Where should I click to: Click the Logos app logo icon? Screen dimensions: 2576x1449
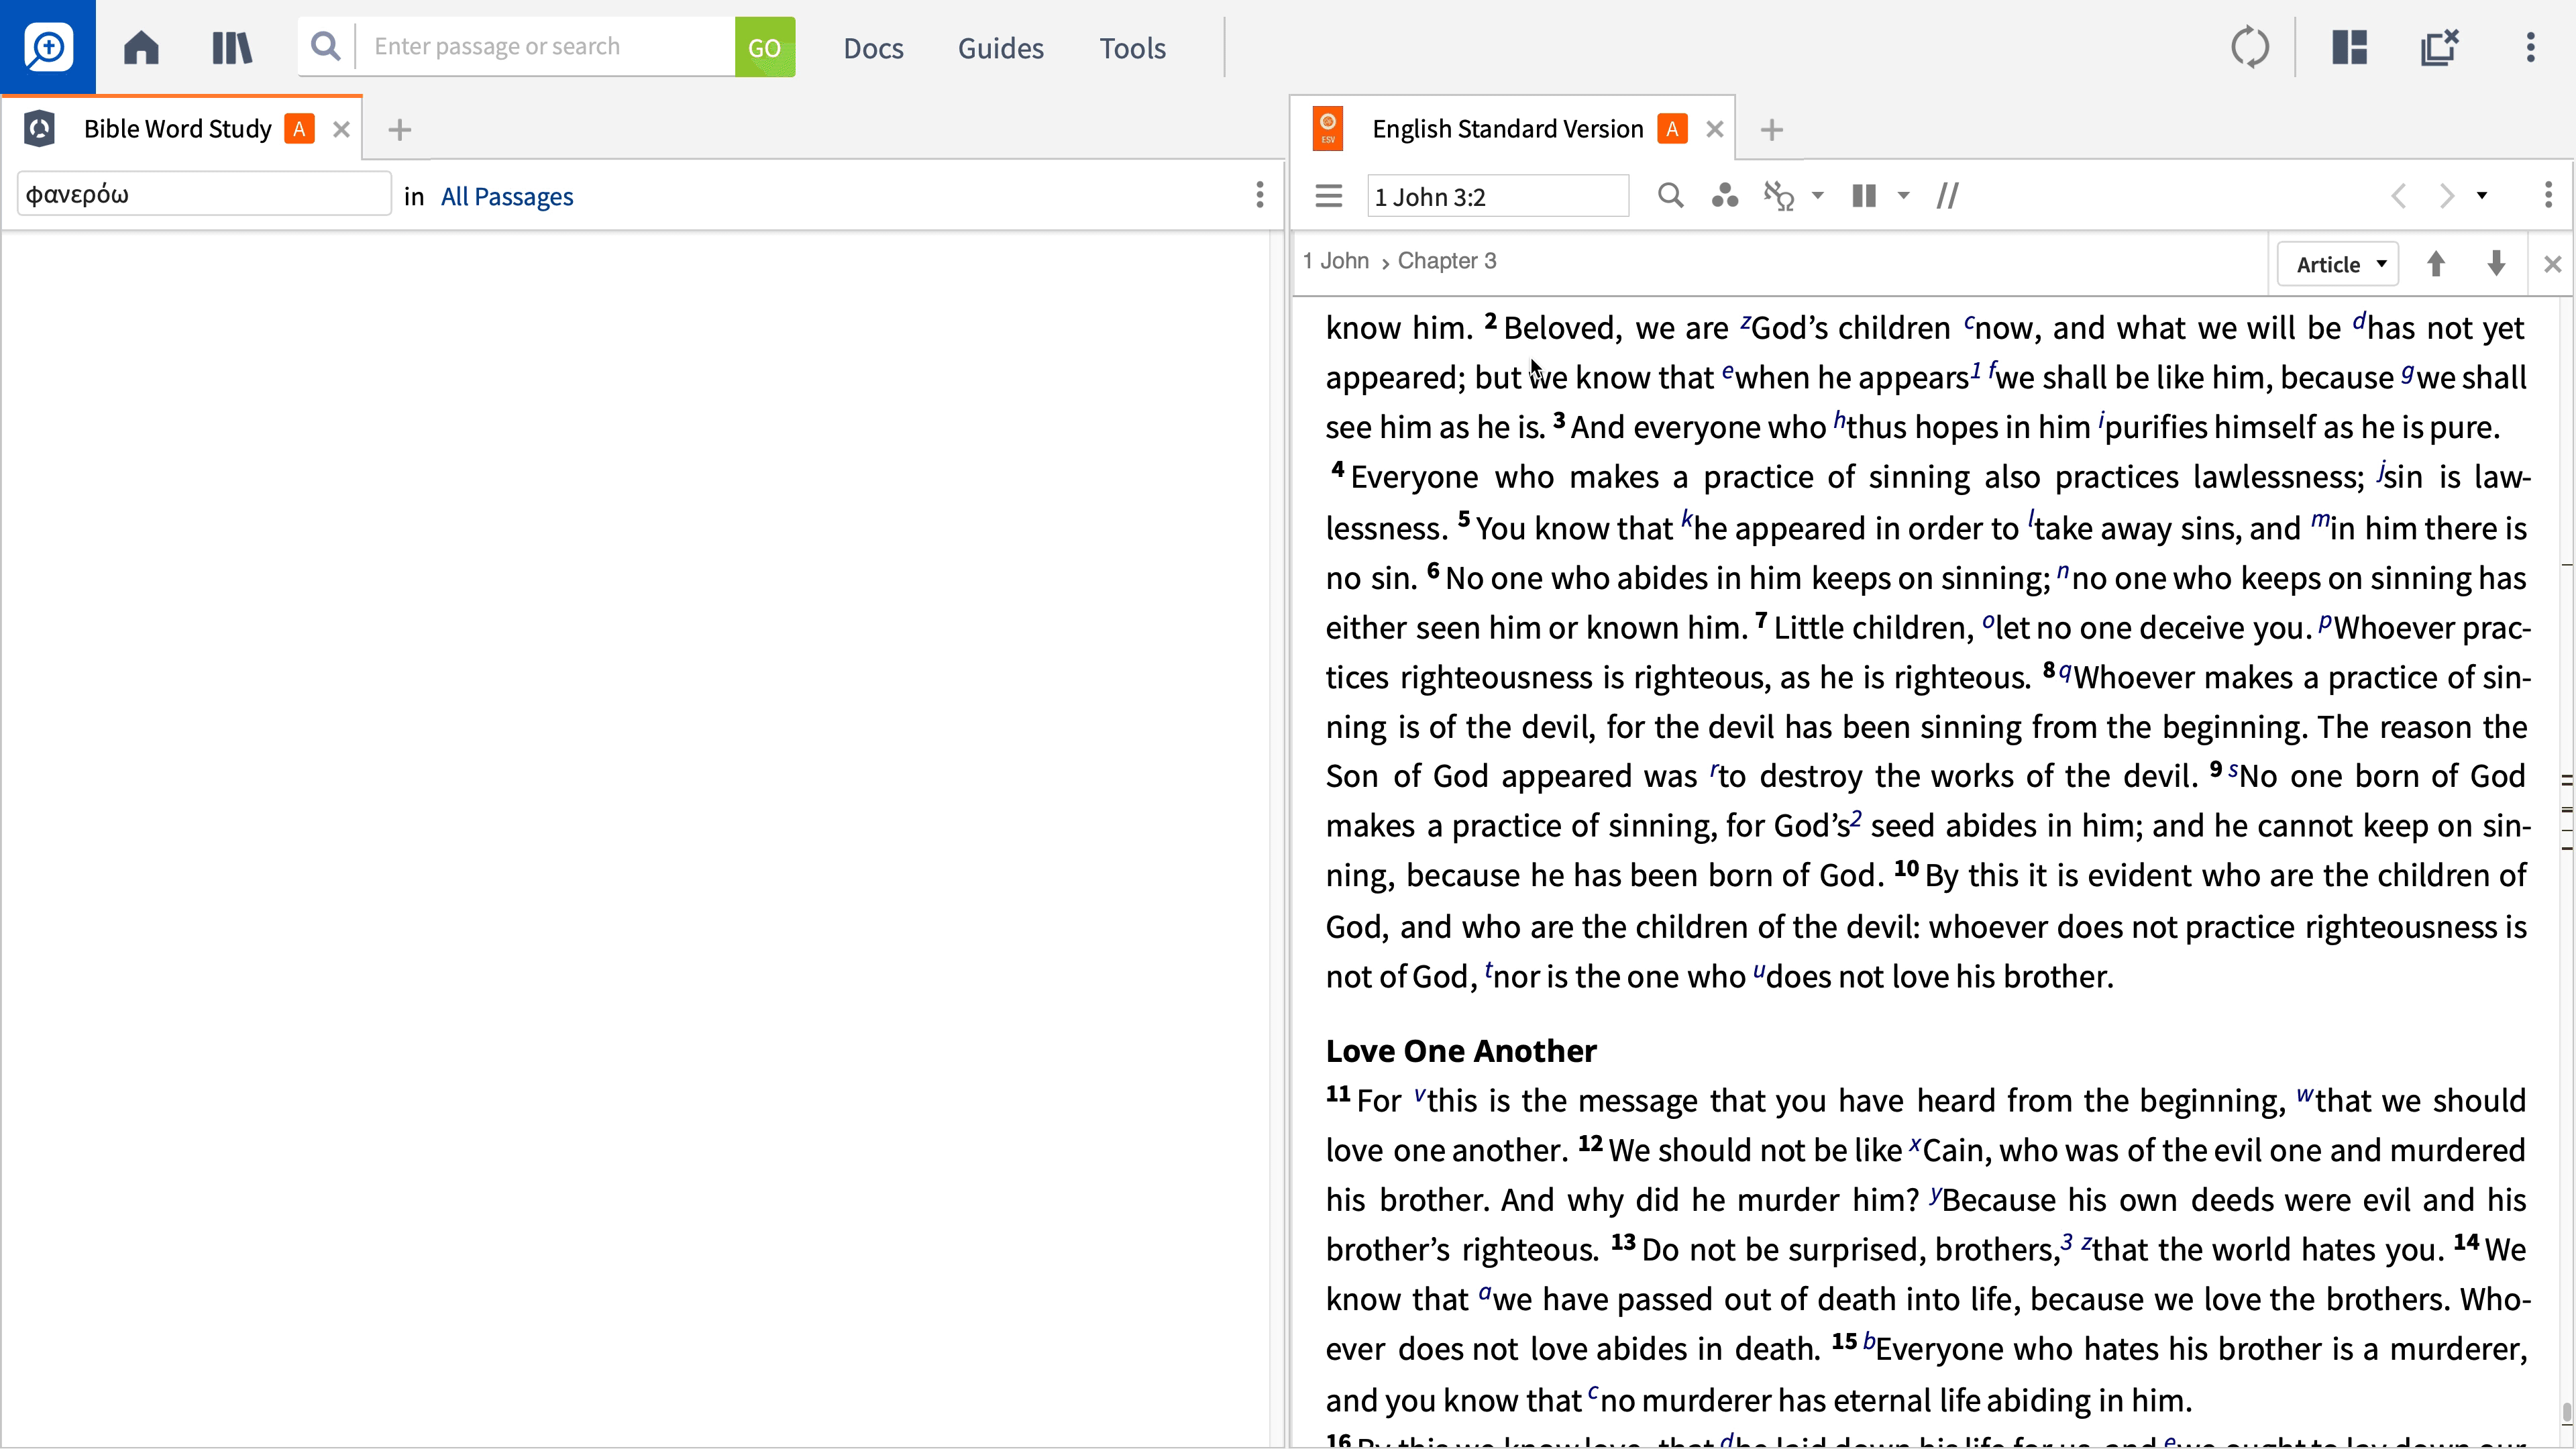[48, 47]
